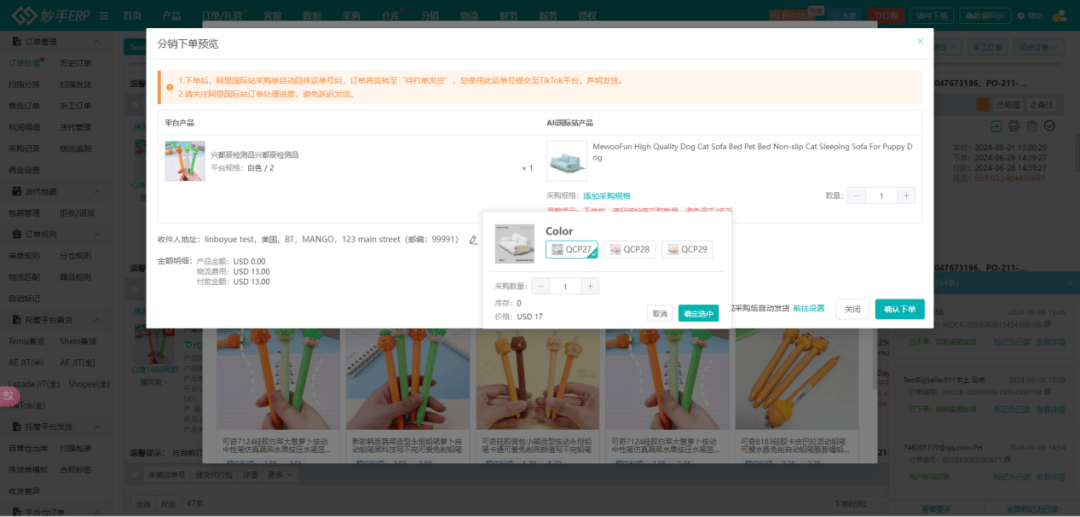Image resolution: width=1080 pixels, height=517 pixels.
Task: Choose the QCP29 color variant
Action: 688,249
